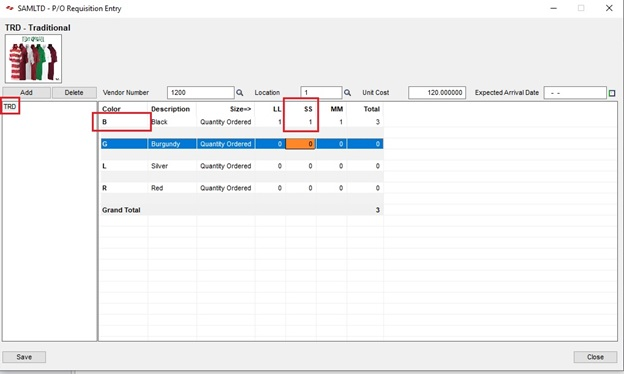Click the MM size column header
The width and height of the screenshot is (624, 374).
pyautogui.click(x=337, y=109)
